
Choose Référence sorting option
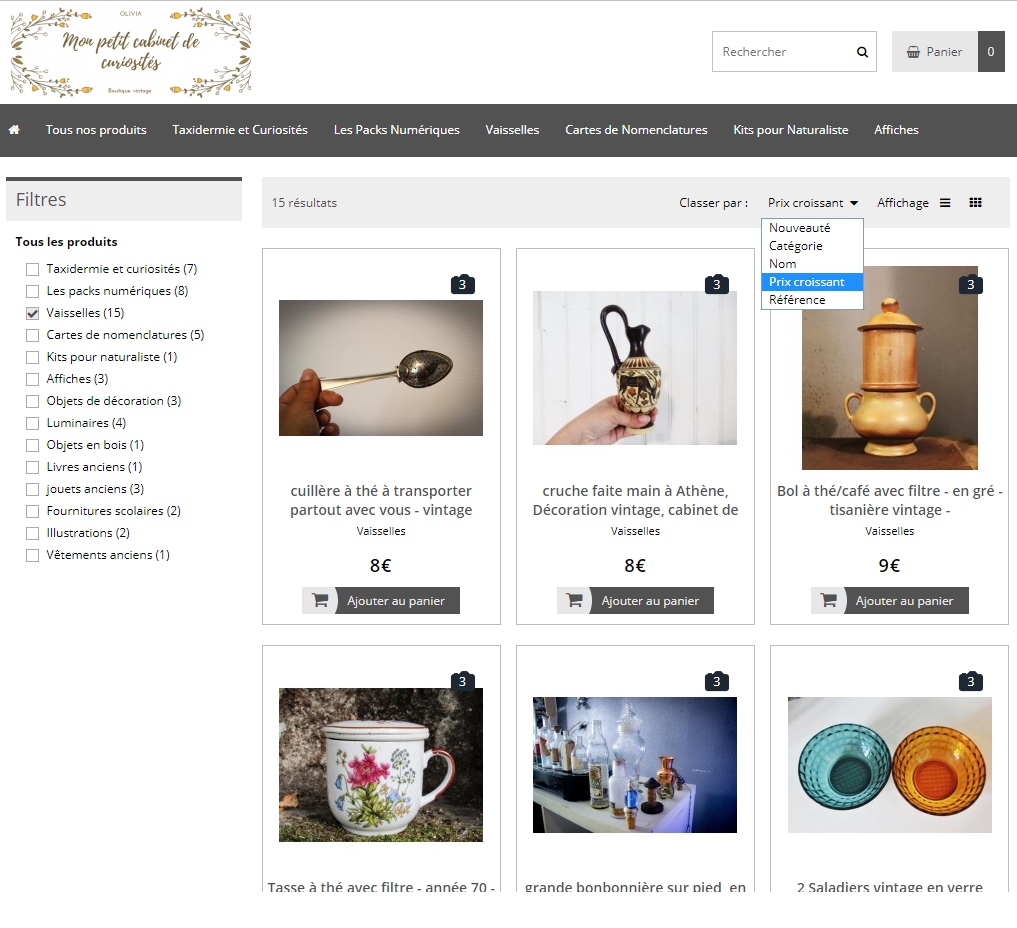[797, 300]
